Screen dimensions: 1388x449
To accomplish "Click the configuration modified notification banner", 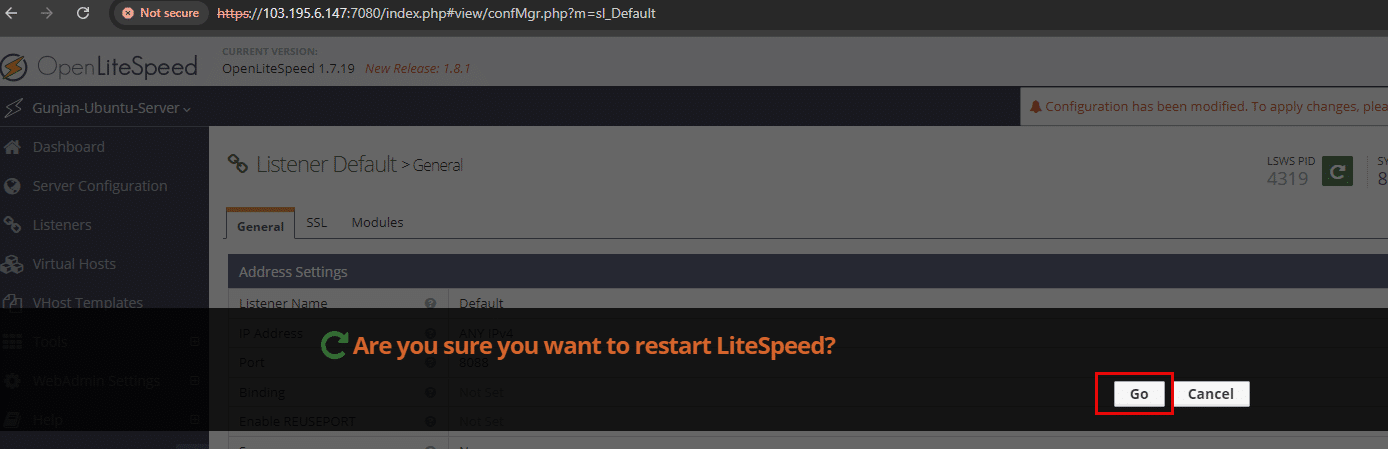I will point(1204,106).
